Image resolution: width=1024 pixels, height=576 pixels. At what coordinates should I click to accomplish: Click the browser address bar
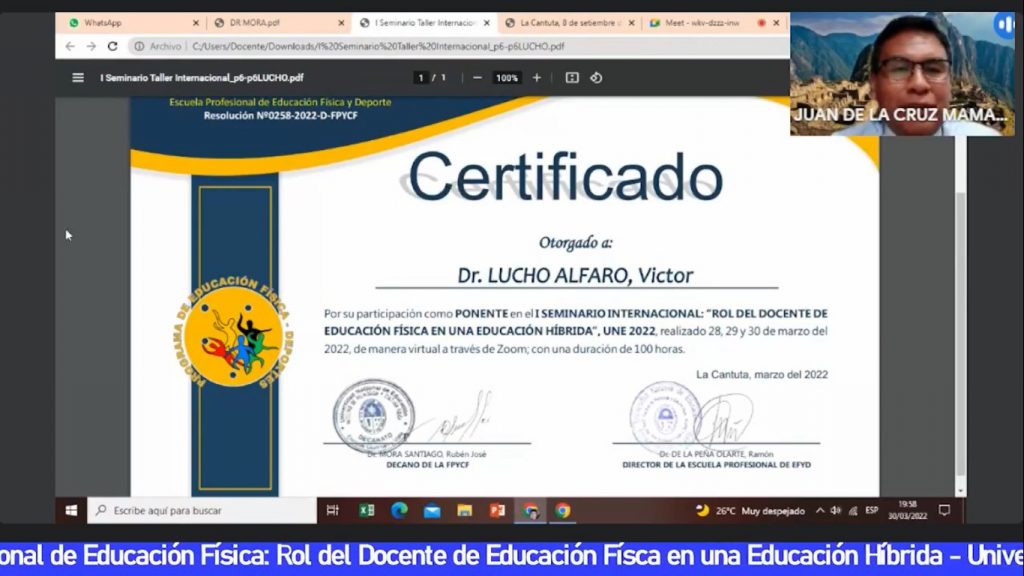(x=450, y=46)
